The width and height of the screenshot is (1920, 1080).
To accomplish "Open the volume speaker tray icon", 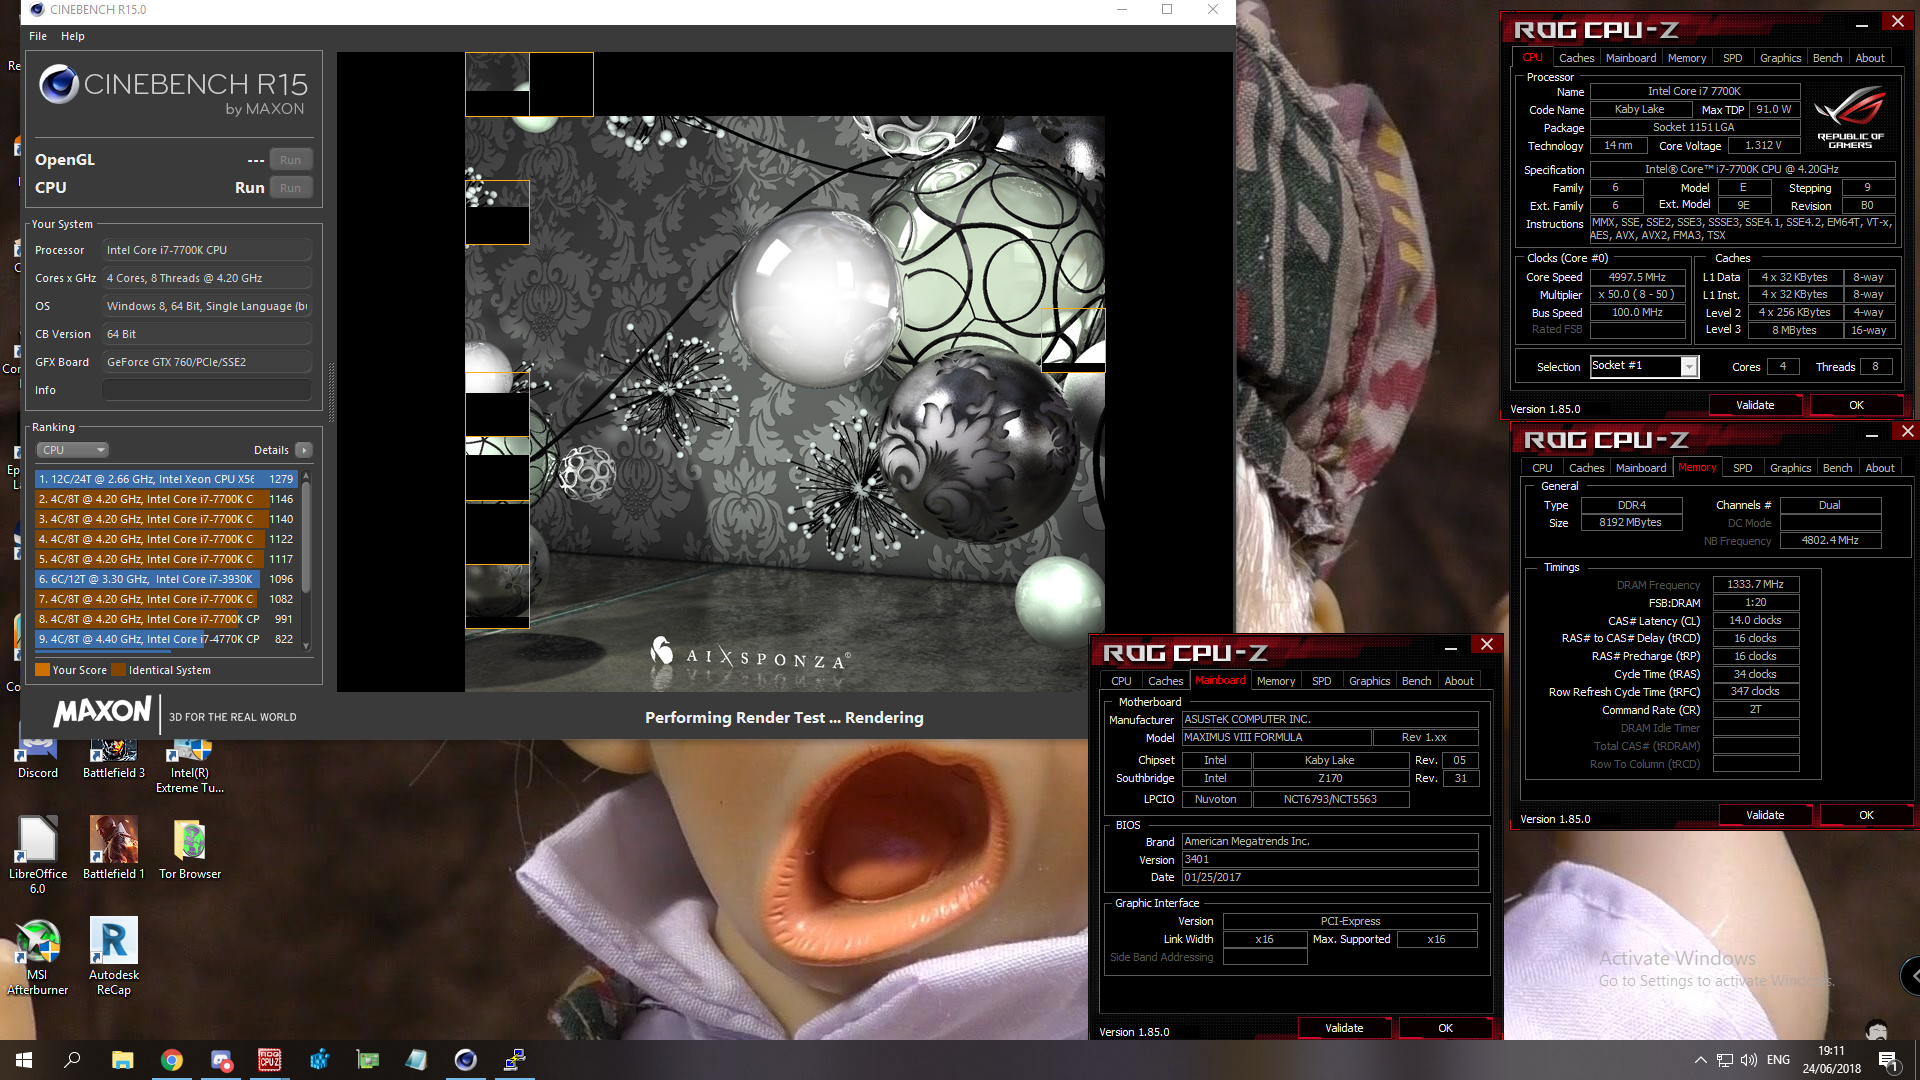I will 1749,1060.
